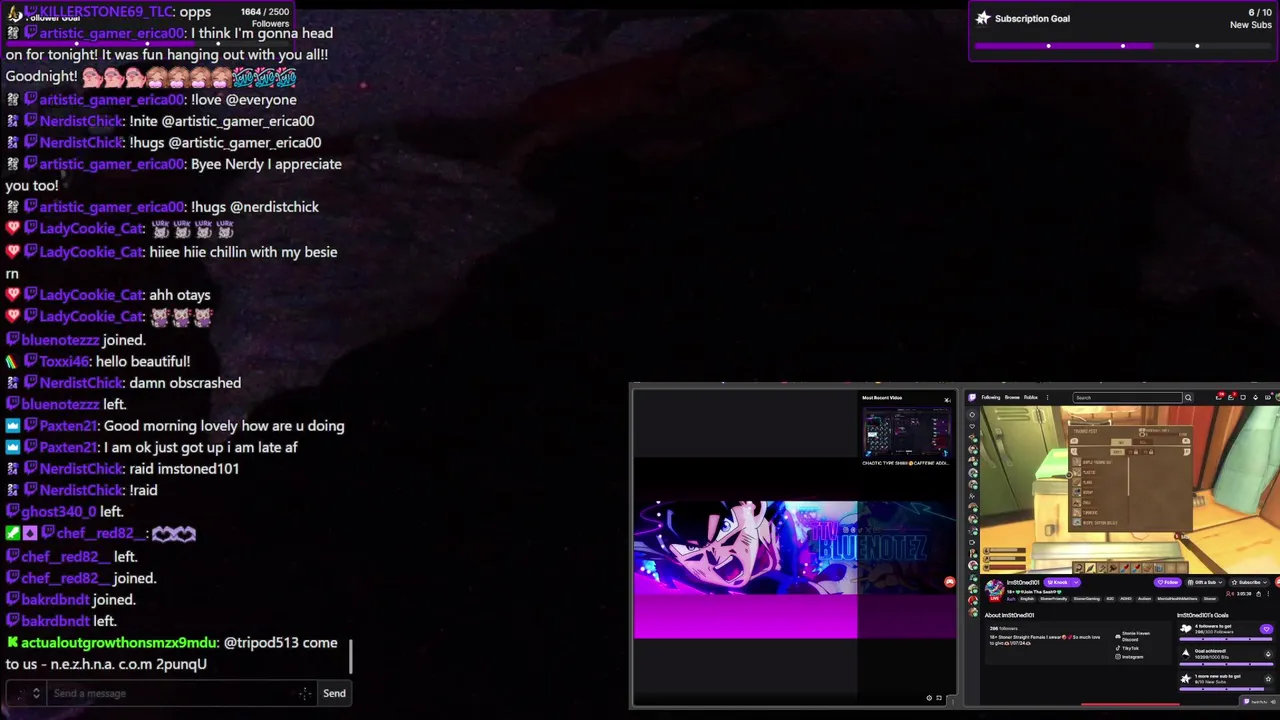Open the more options dots in Twitch nav
This screenshot has height=720, width=1280.
(1047, 397)
